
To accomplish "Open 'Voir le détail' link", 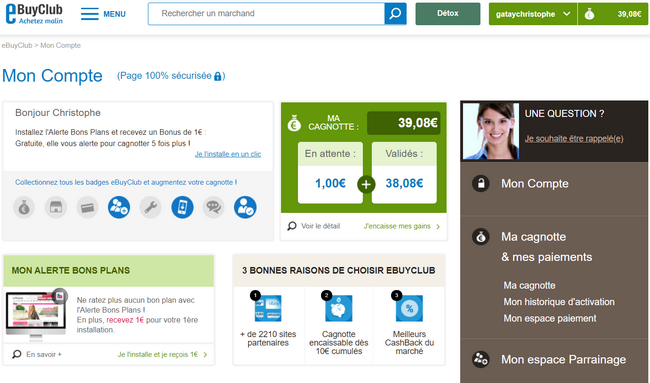I will tap(320, 226).
